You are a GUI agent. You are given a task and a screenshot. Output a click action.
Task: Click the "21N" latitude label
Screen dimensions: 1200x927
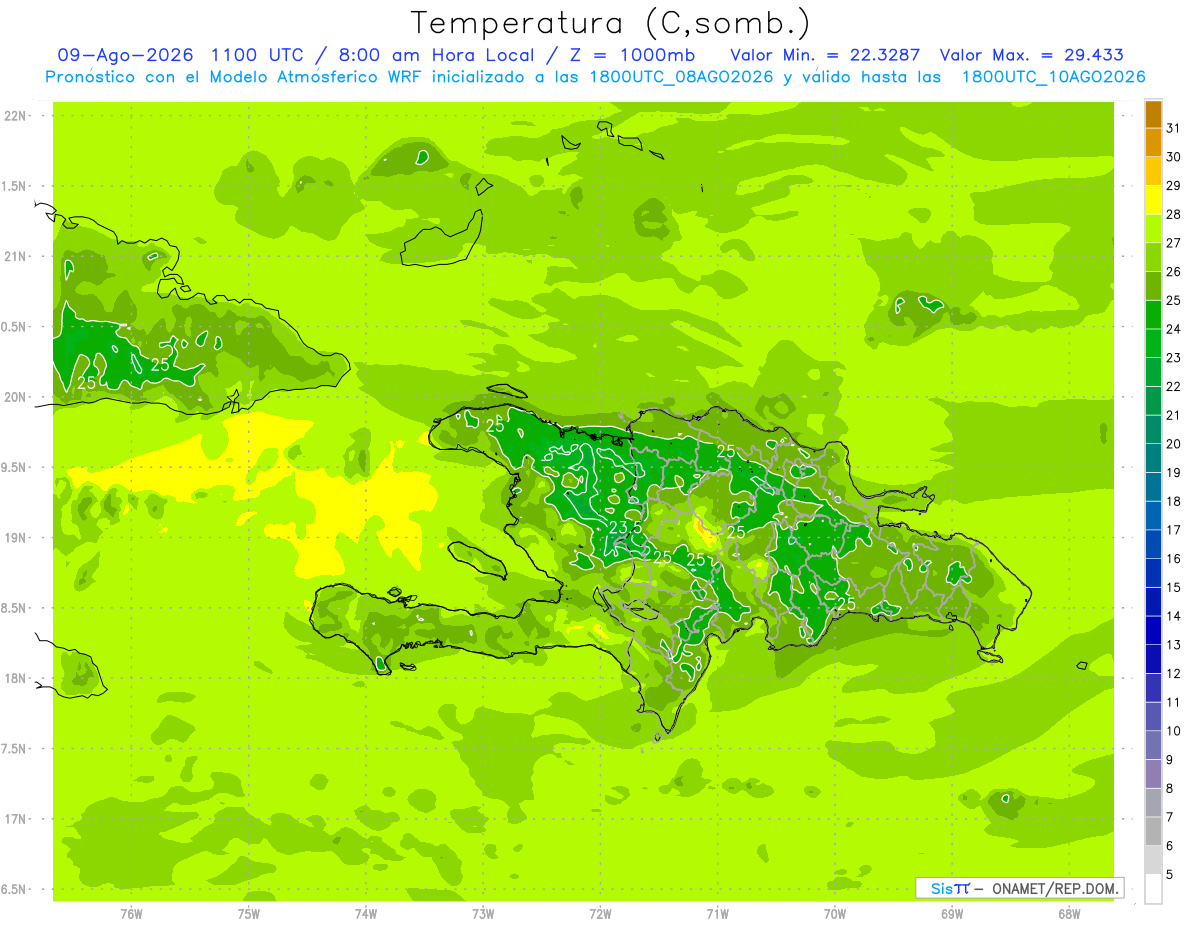pos(15,256)
